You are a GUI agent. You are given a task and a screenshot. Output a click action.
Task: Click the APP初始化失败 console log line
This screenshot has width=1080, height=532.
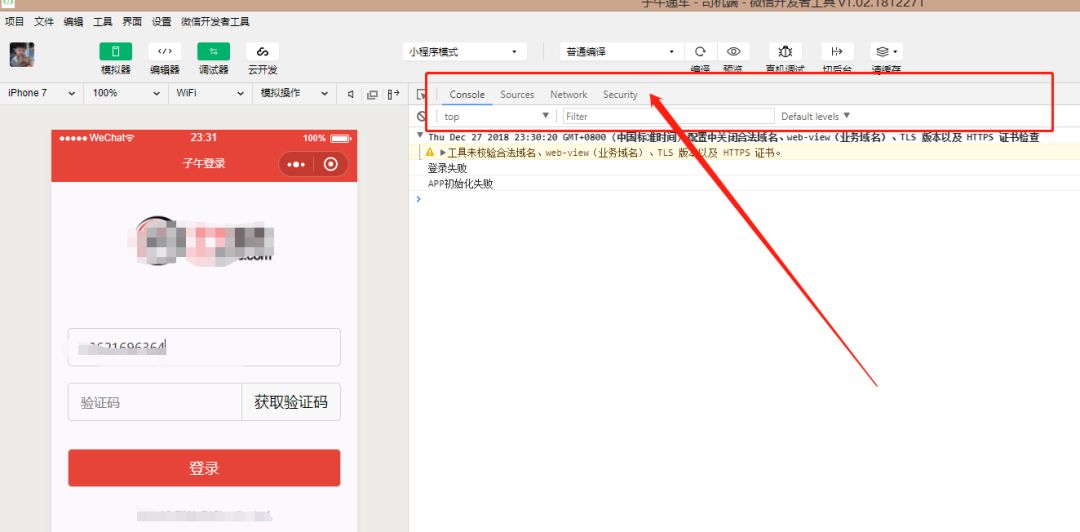(460, 184)
